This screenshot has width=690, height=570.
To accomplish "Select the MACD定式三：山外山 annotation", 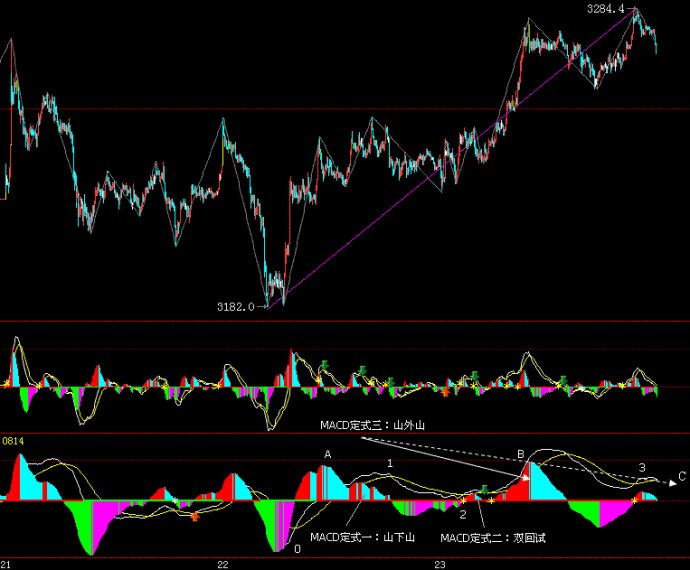I will 372,425.
